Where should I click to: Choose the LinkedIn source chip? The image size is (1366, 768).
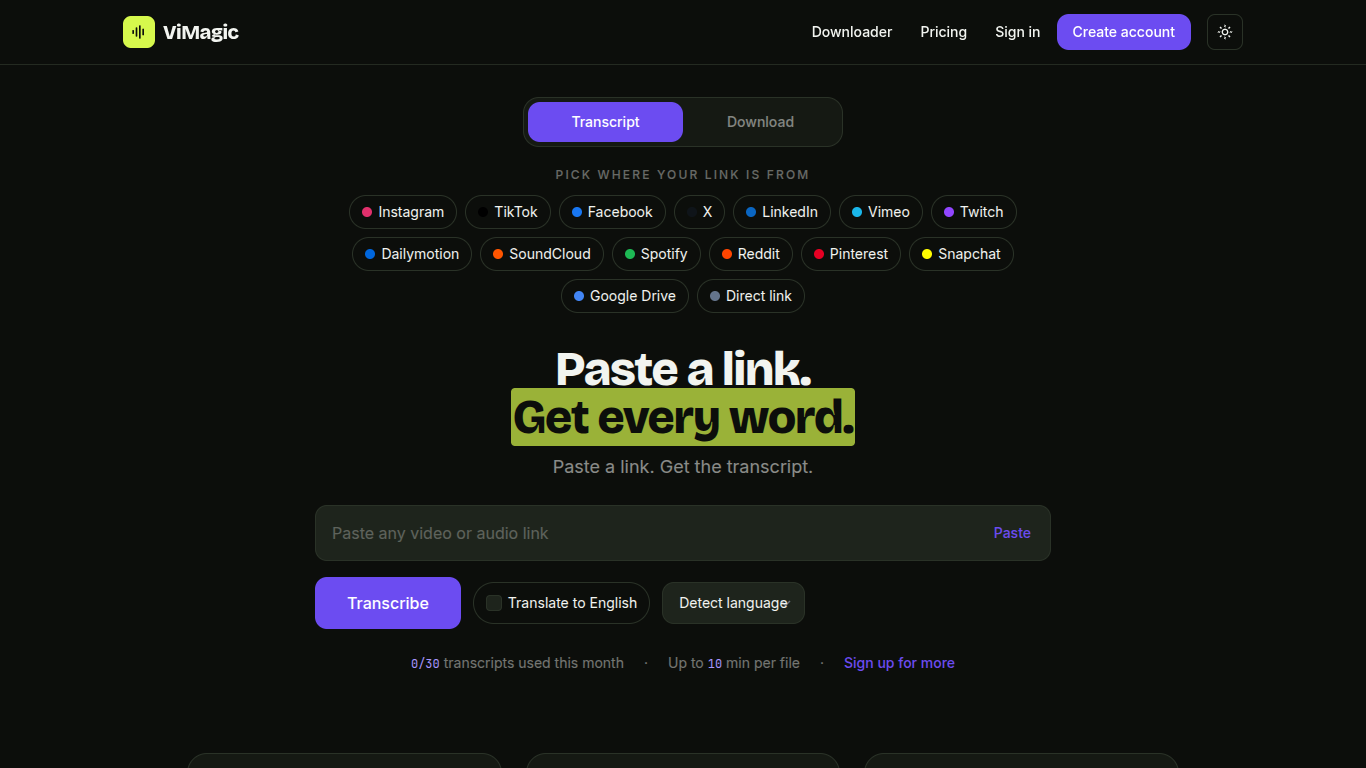782,212
